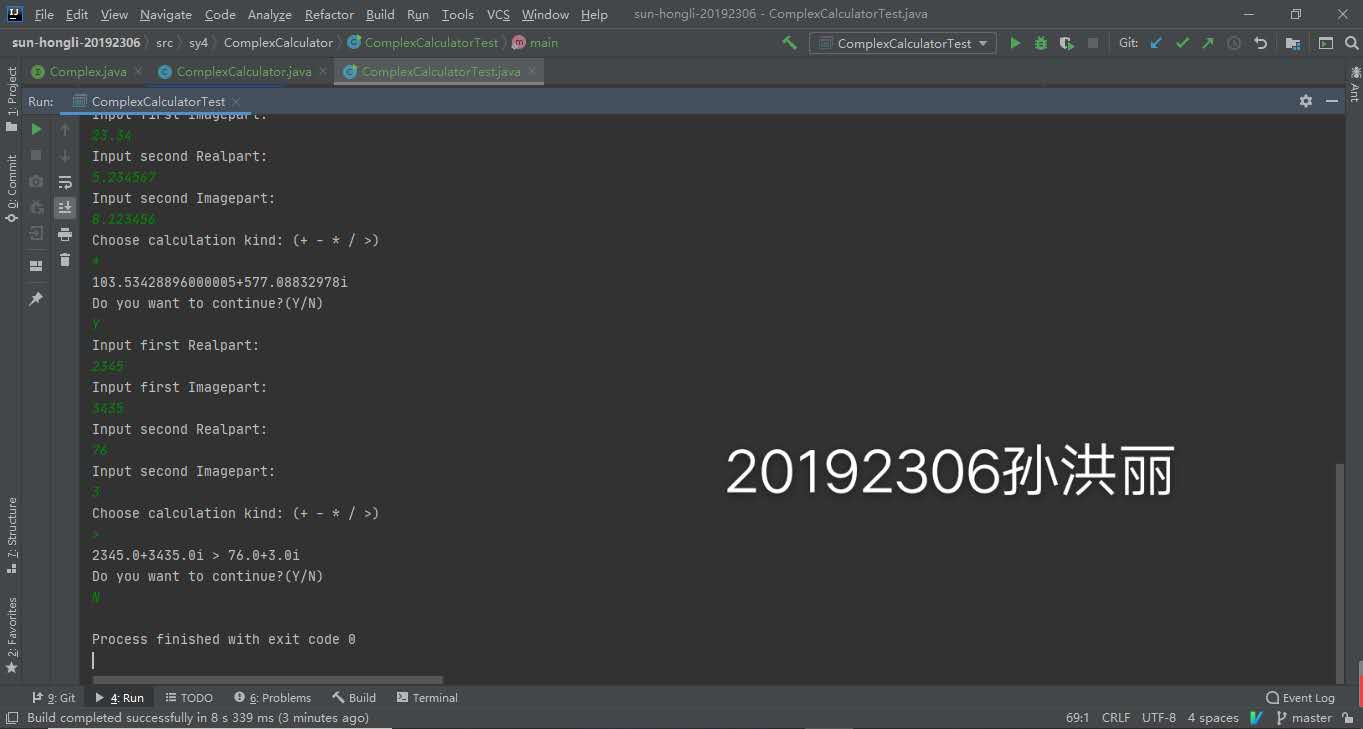The image size is (1363, 729).
Task: Open Project Structure icon
Action: pos(1293,43)
